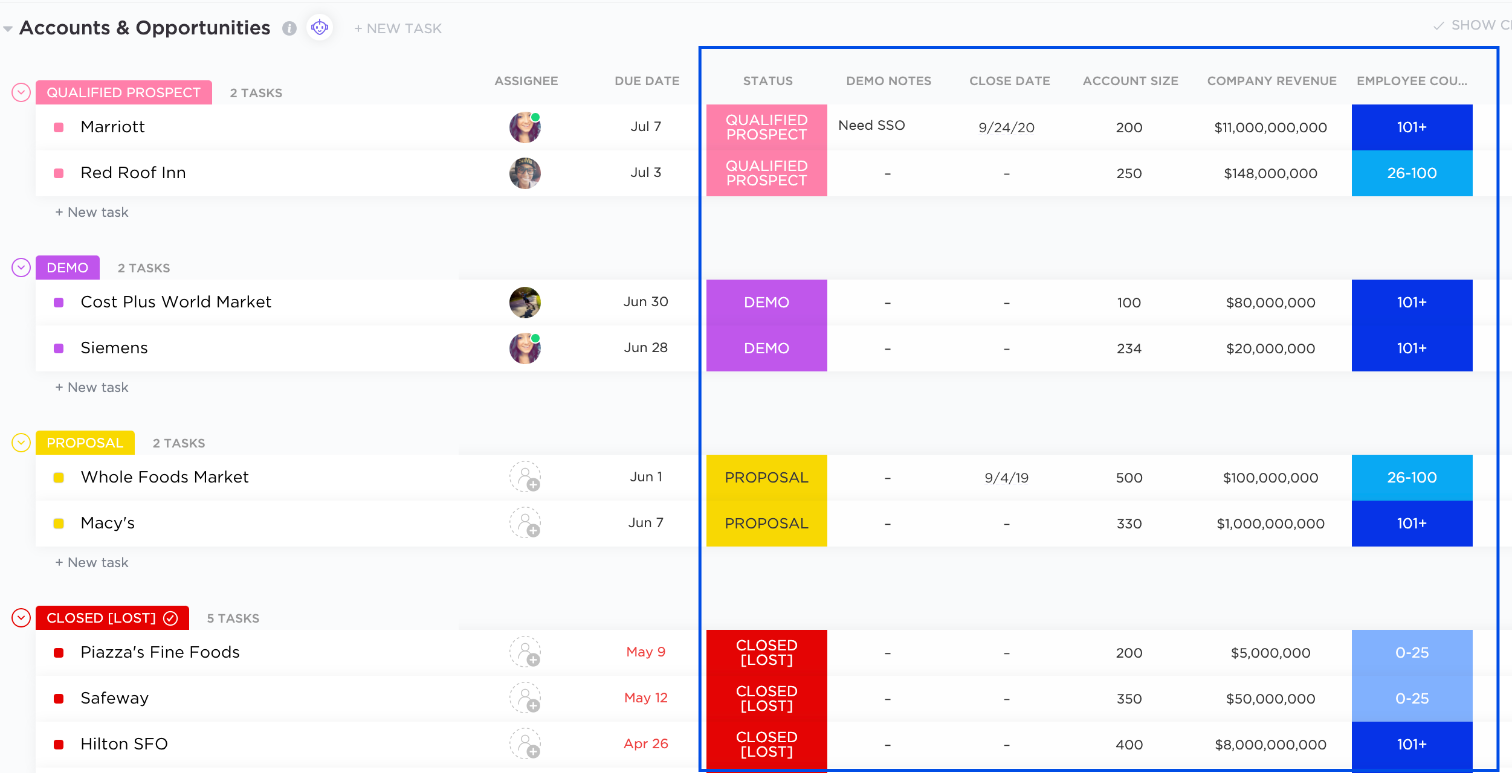
Task: Click Piazza's Fine Foods red status square
Action: 58,652
